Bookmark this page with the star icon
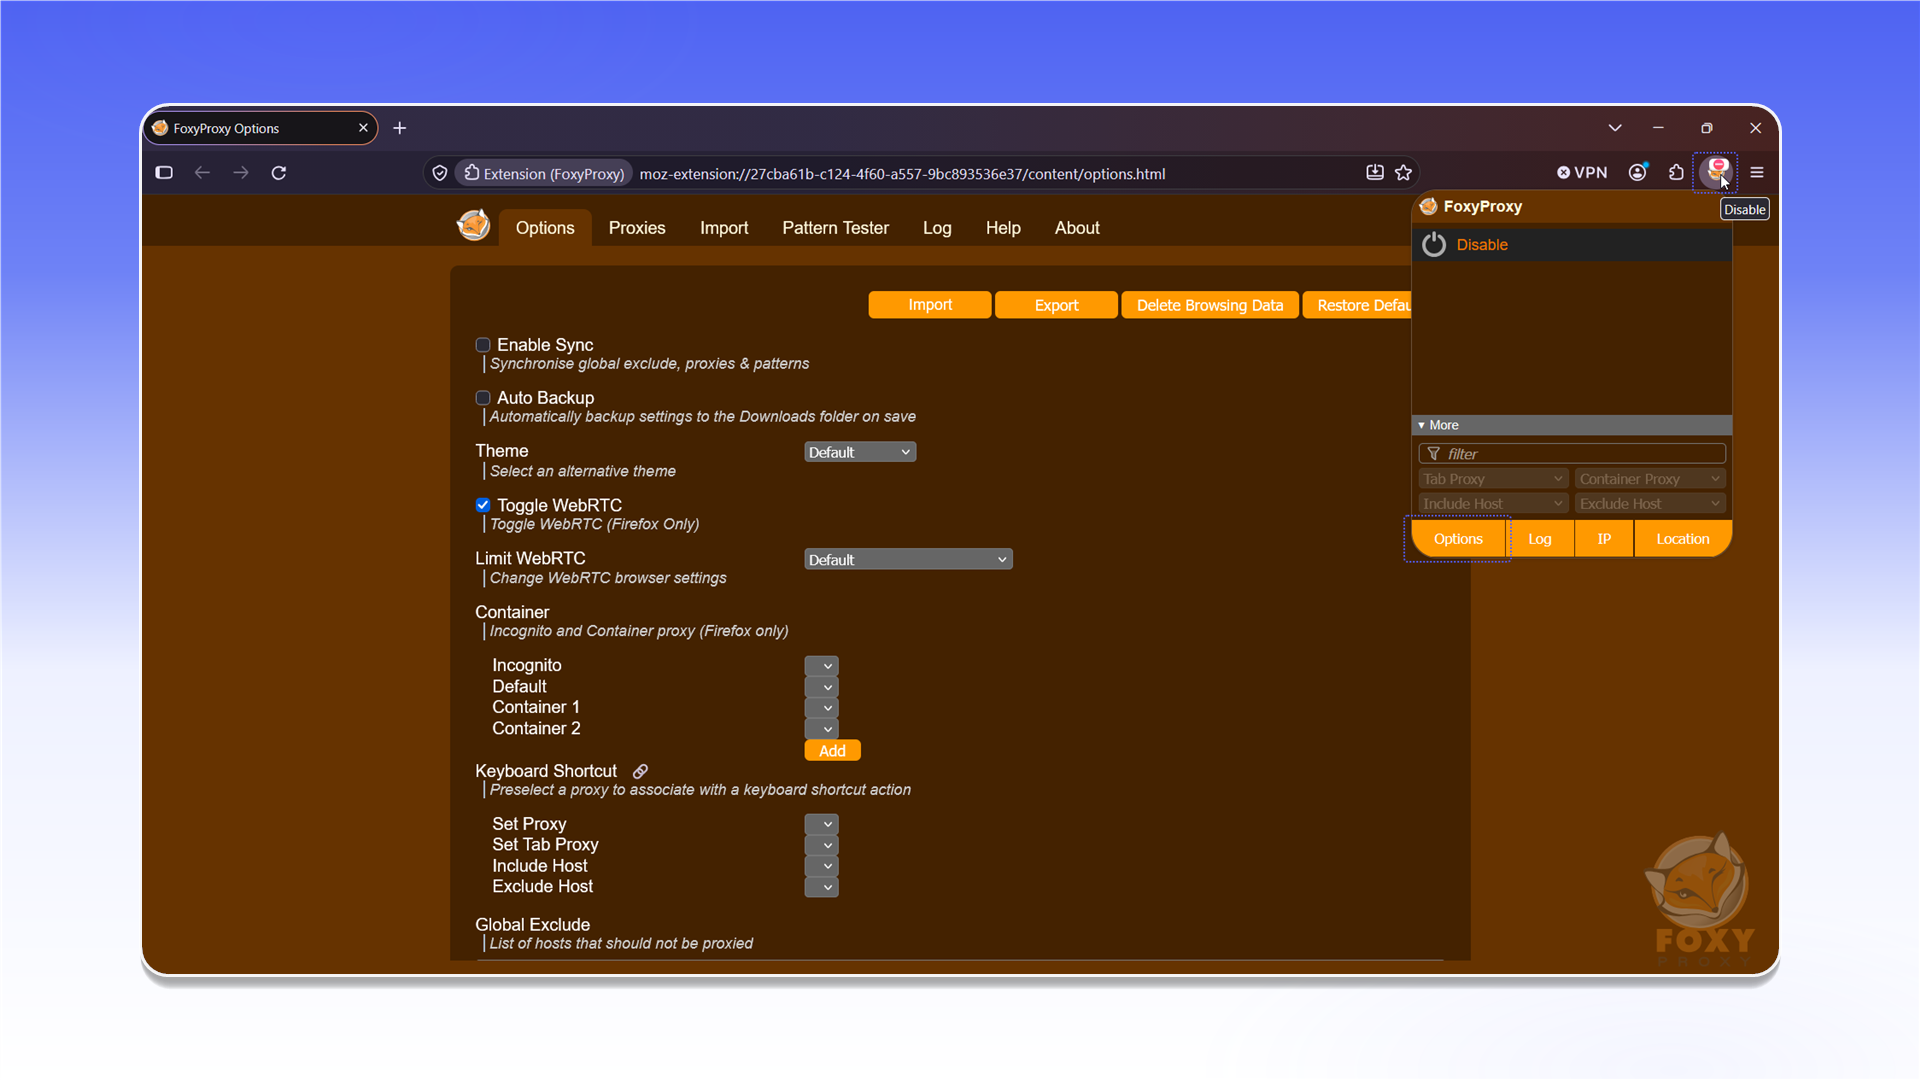Image resolution: width=1920 pixels, height=1080 pixels. coord(1404,173)
